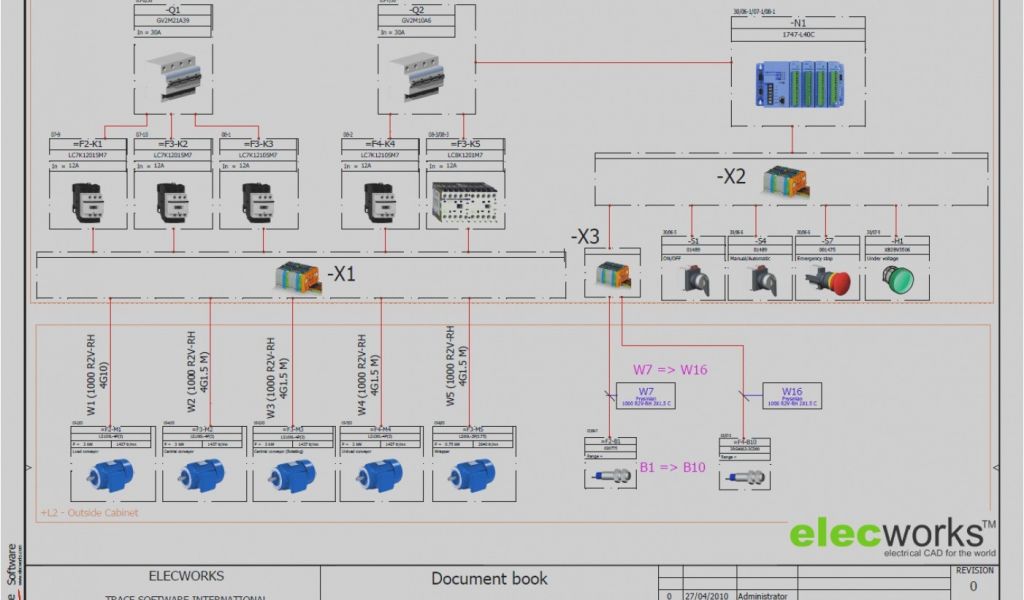Select the Q2 circuit breaker symbol
Screen dimensions: 1024x600
418,77
